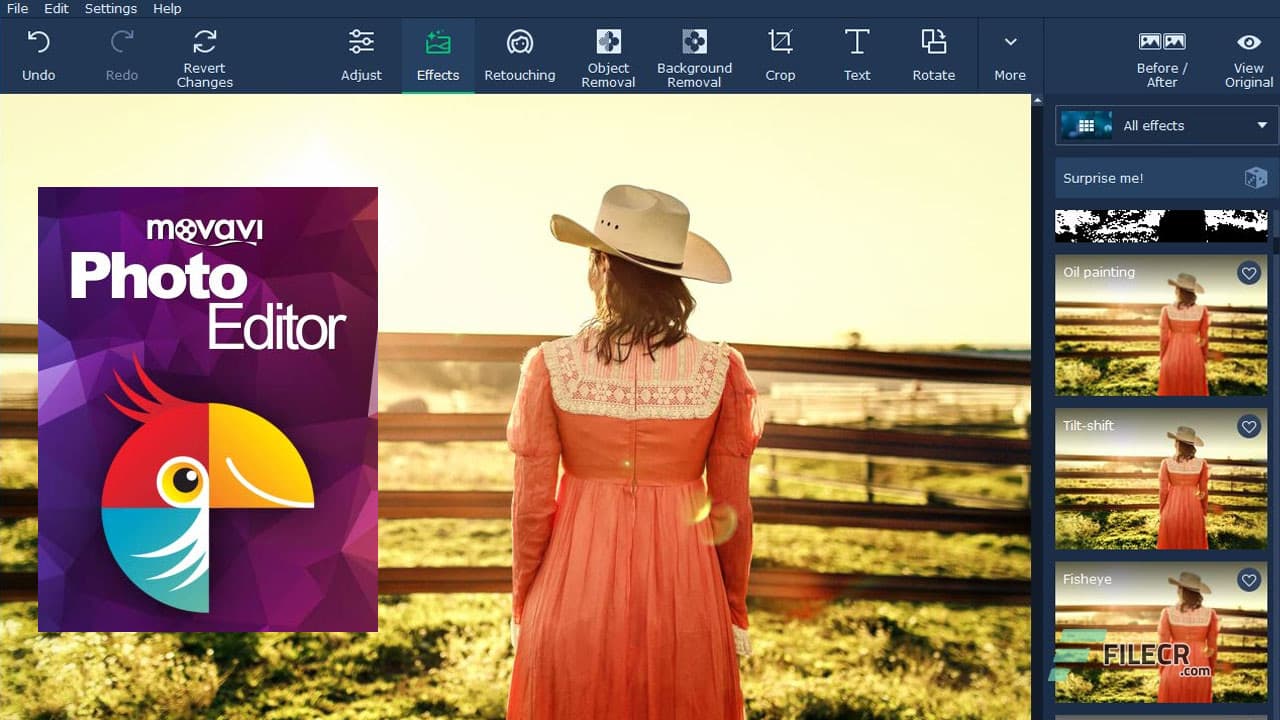Click the Undo icon
The width and height of the screenshot is (1280, 720).
point(39,42)
